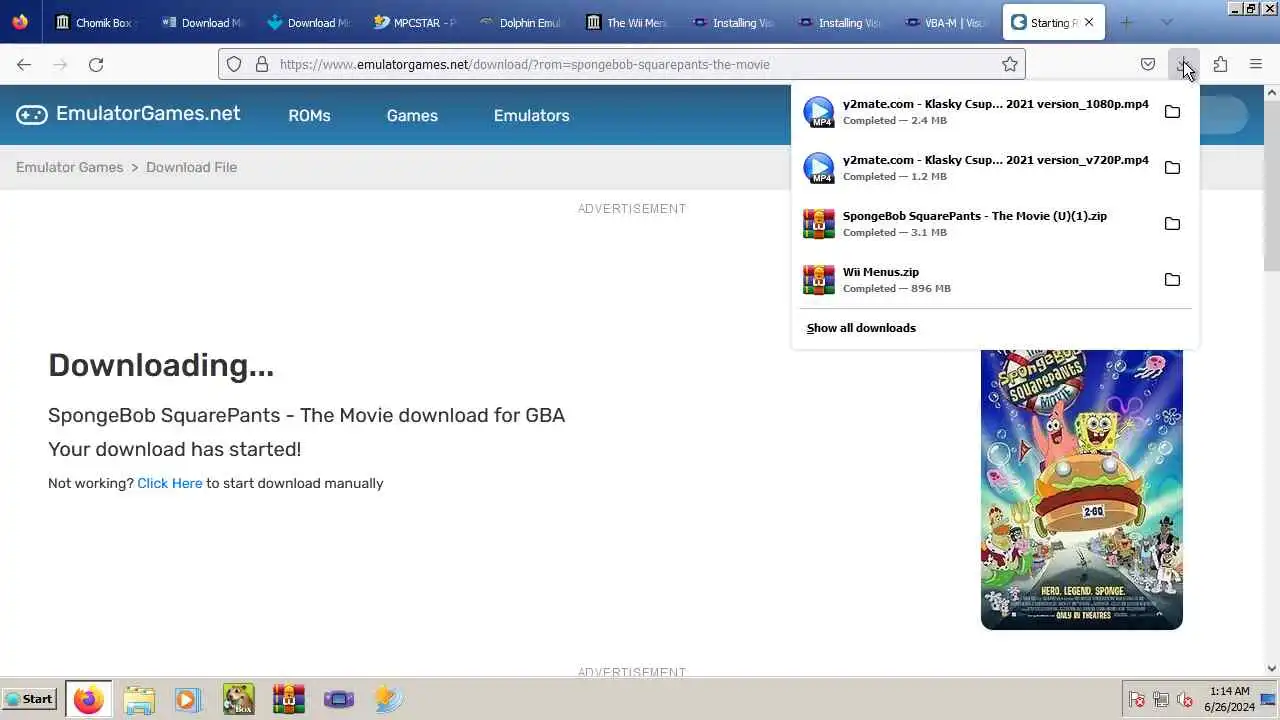Switch to the Dolphin Emulator tab
This screenshot has height=720, width=1280.
[522, 22]
